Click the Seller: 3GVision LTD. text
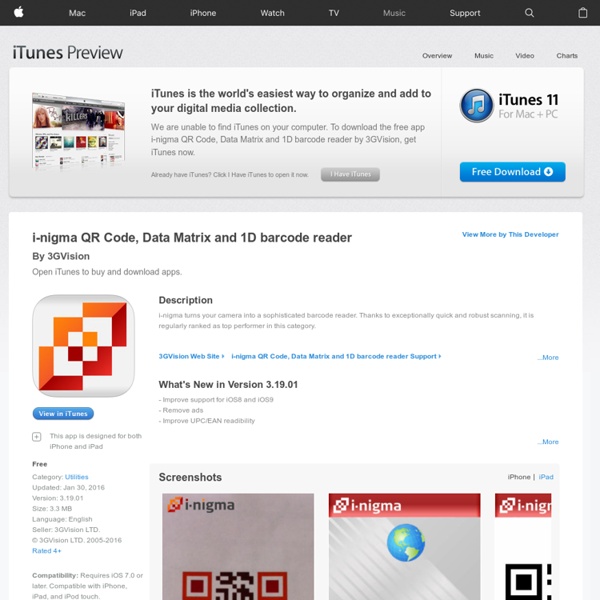Image resolution: width=600 pixels, height=600 pixels. 66,530
